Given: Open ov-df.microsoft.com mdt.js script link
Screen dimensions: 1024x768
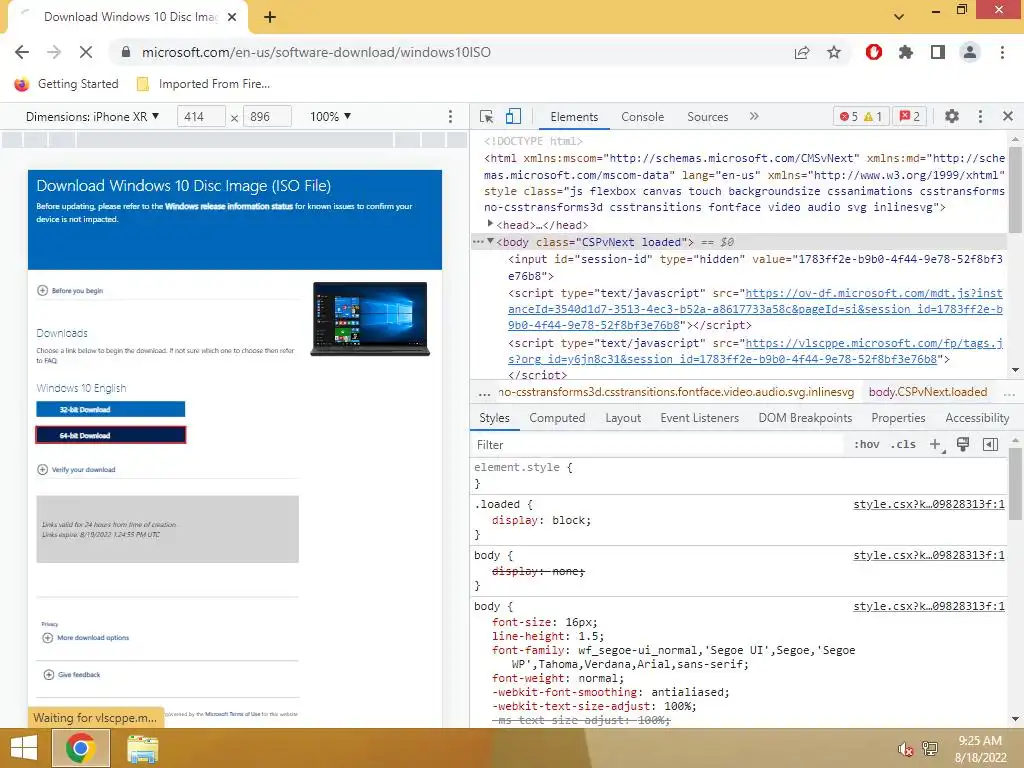Looking at the screenshot, I should [x=754, y=310].
